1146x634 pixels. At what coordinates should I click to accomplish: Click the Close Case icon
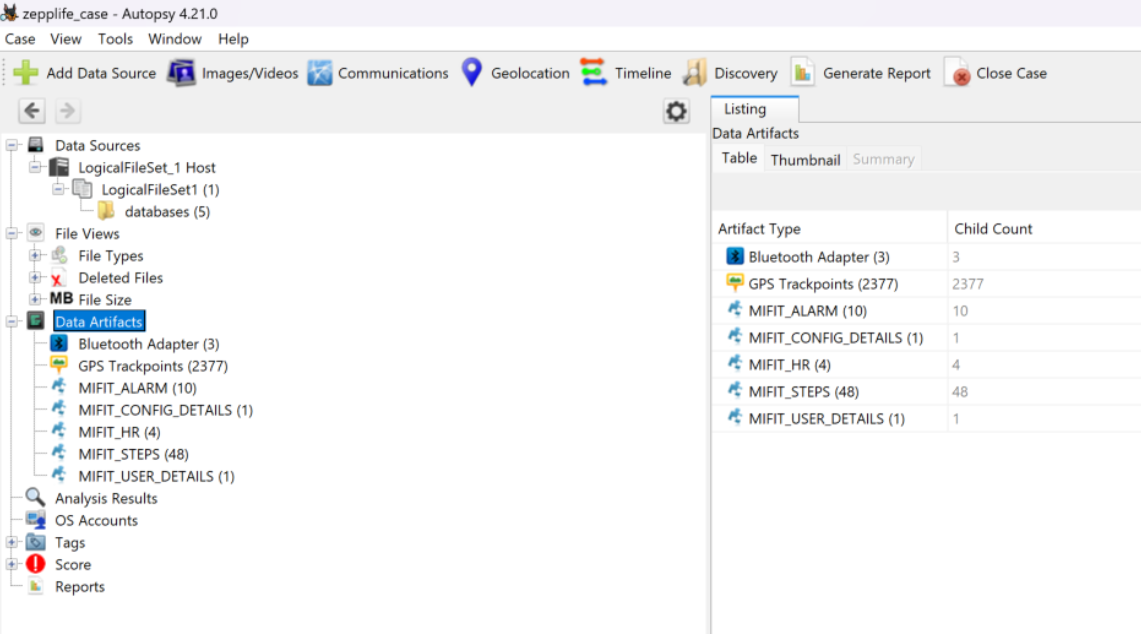(x=957, y=73)
